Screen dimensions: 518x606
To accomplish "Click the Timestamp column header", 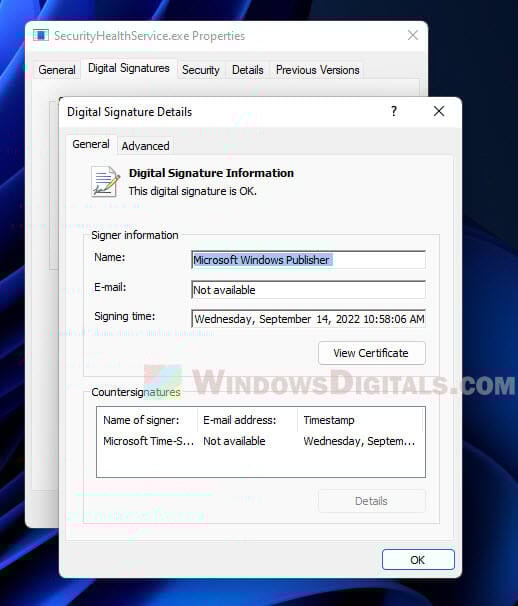I will (360, 420).
